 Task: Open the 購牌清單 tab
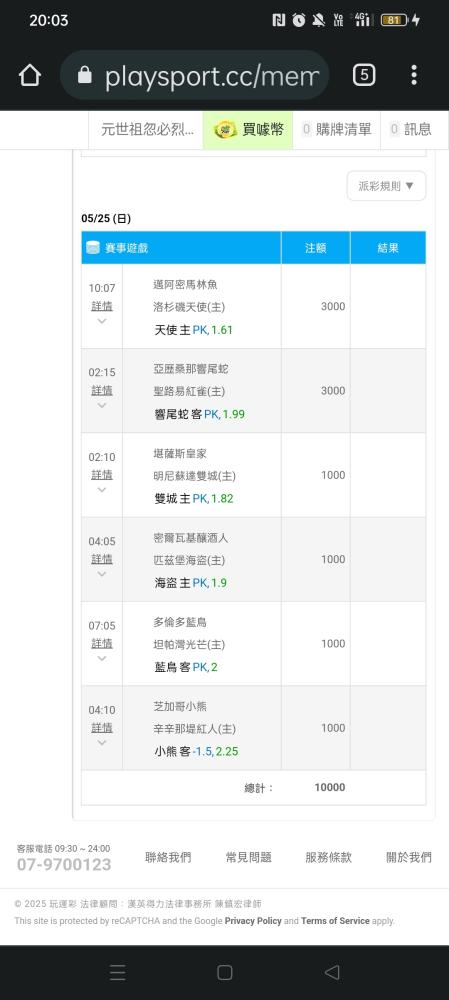tap(337, 130)
